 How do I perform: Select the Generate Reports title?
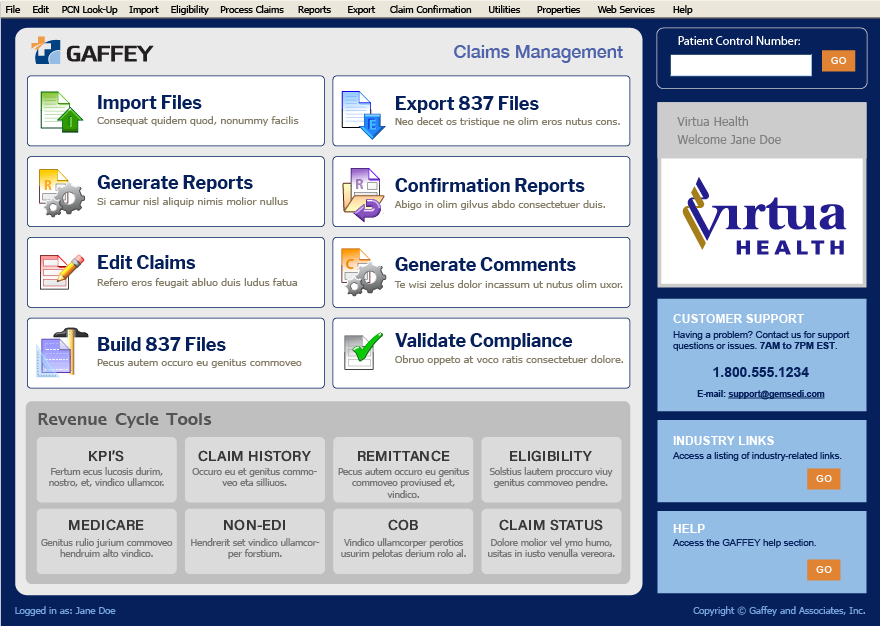pos(175,182)
